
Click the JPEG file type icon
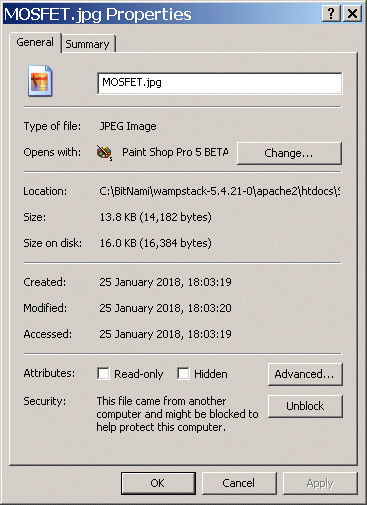point(40,81)
